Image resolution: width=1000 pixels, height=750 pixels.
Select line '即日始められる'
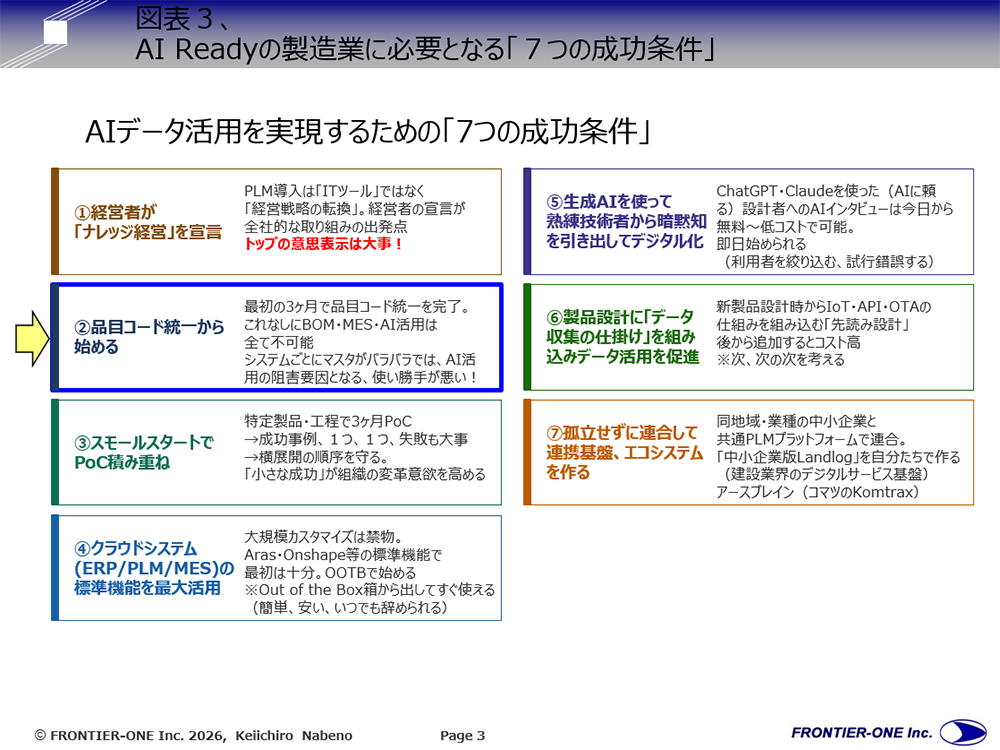tap(761, 244)
